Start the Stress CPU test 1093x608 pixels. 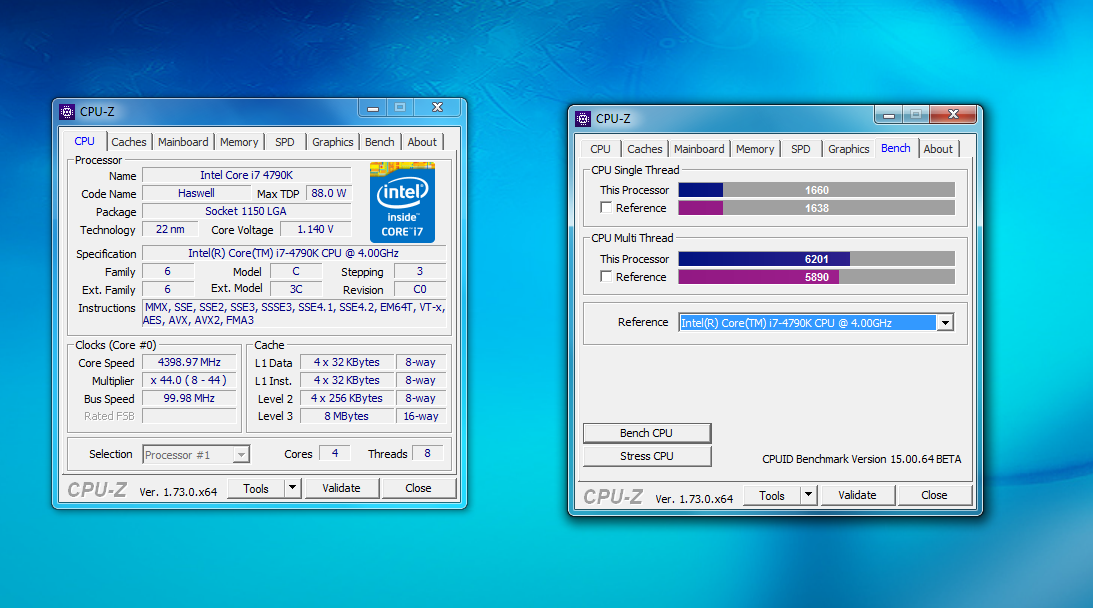click(x=647, y=456)
